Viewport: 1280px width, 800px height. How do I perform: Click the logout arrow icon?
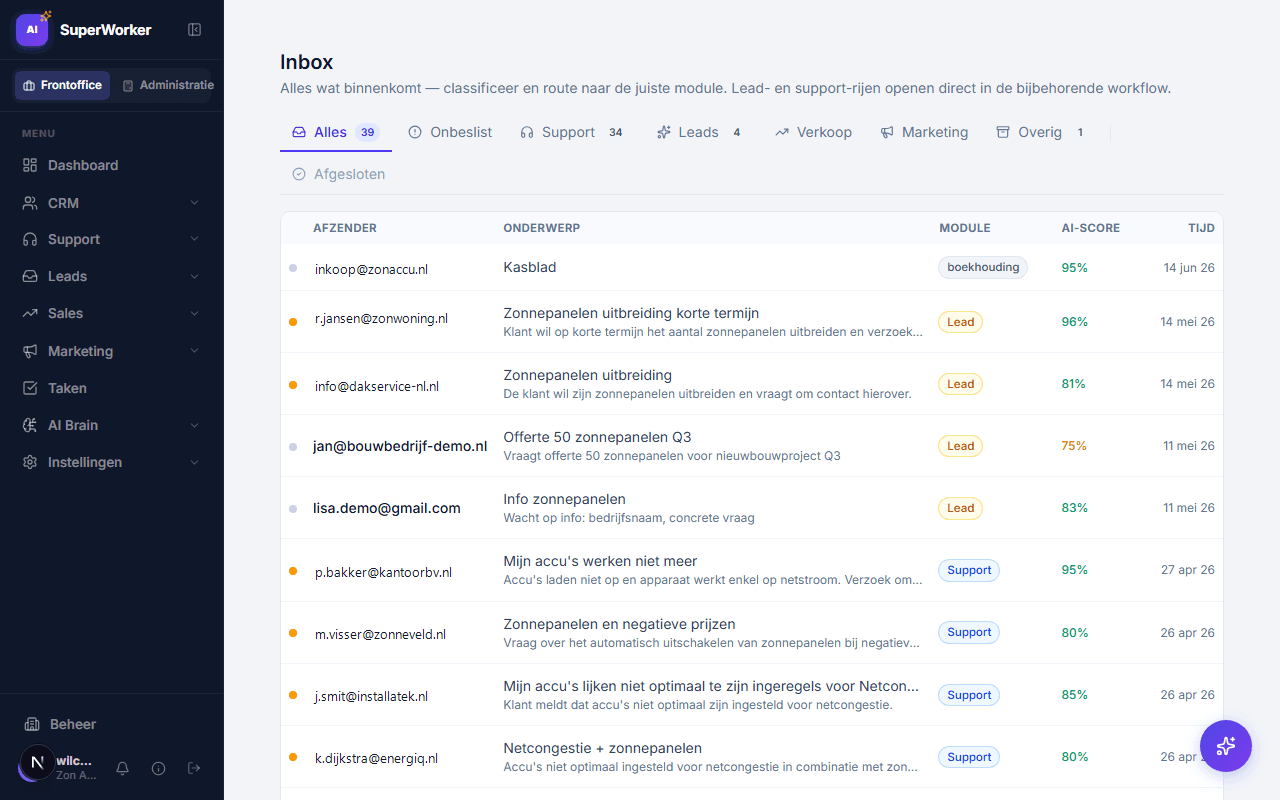tap(194, 768)
